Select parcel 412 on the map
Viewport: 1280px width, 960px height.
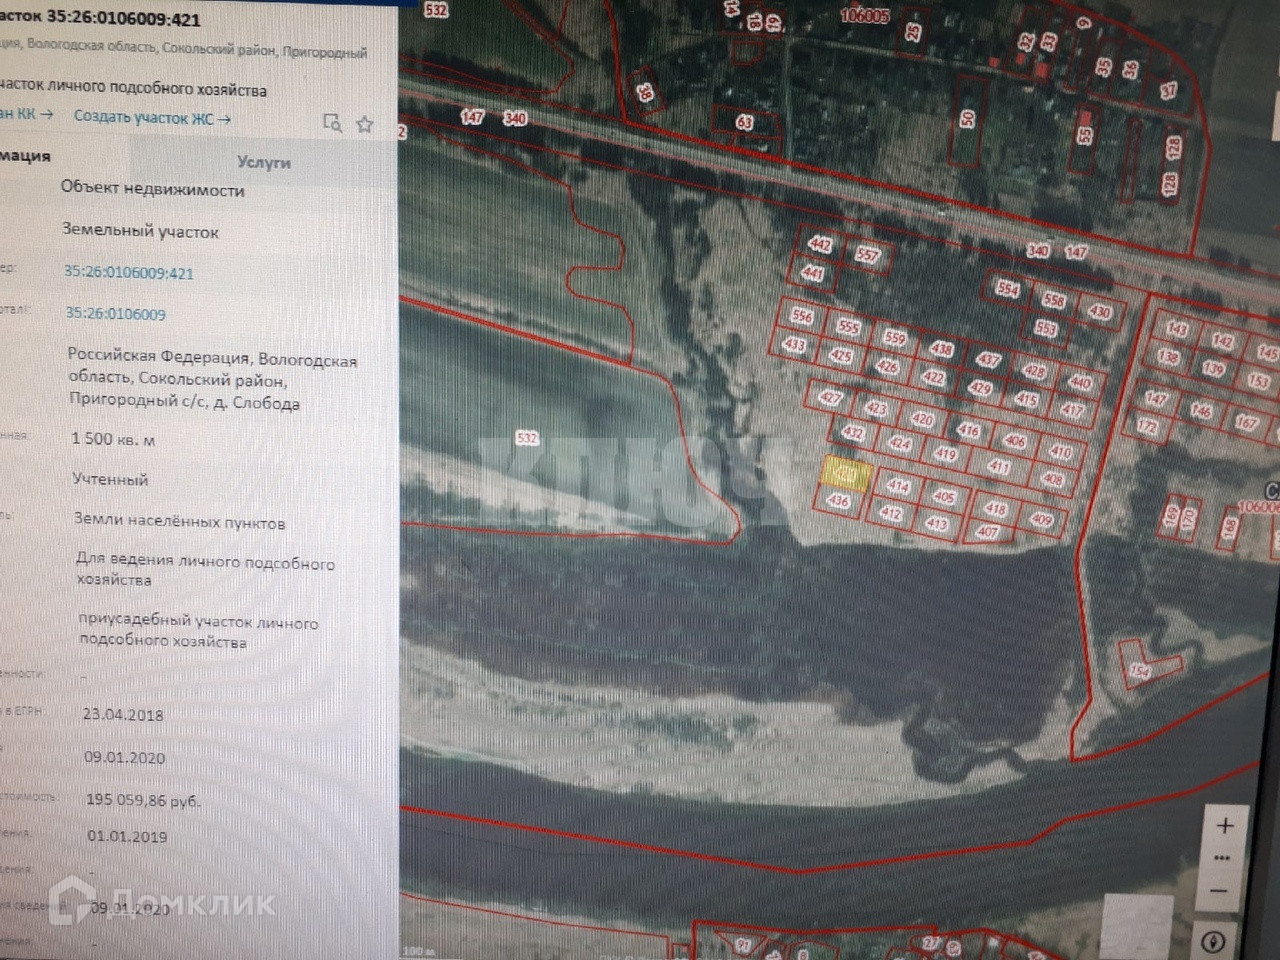(x=890, y=514)
